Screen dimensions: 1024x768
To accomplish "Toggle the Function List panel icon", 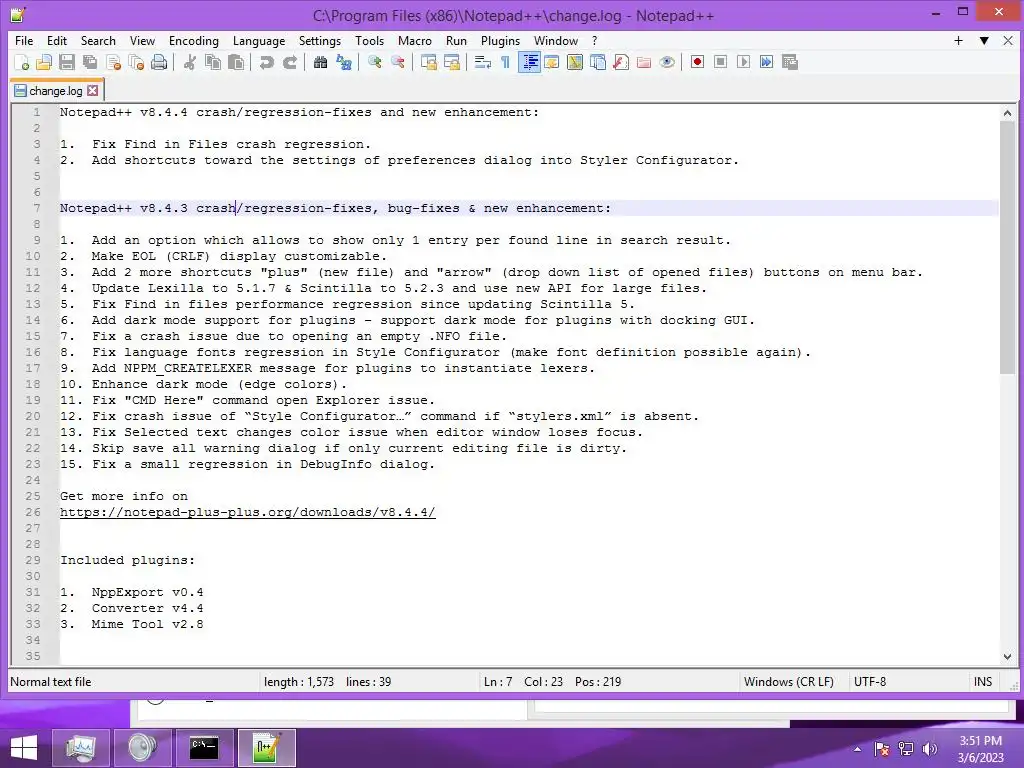I will [x=621, y=62].
